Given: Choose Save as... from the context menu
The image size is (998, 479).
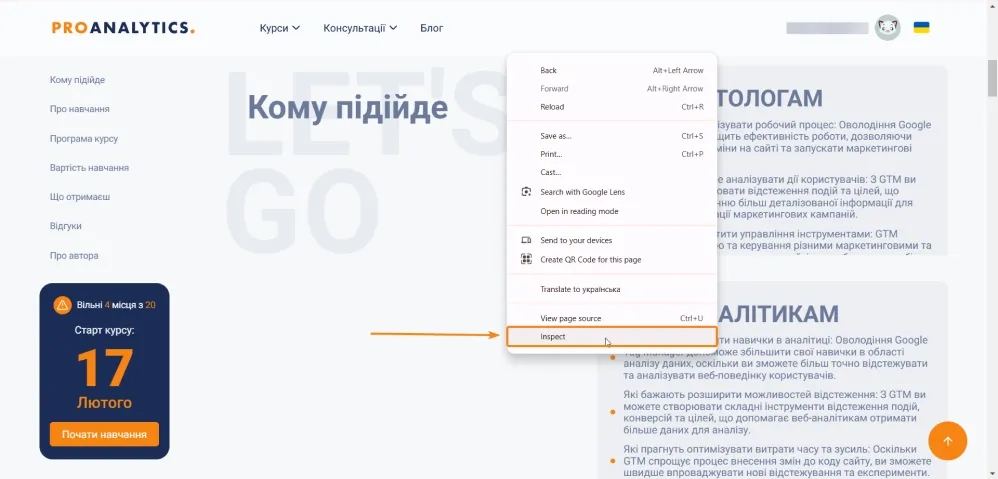Looking at the screenshot, I should point(612,136).
